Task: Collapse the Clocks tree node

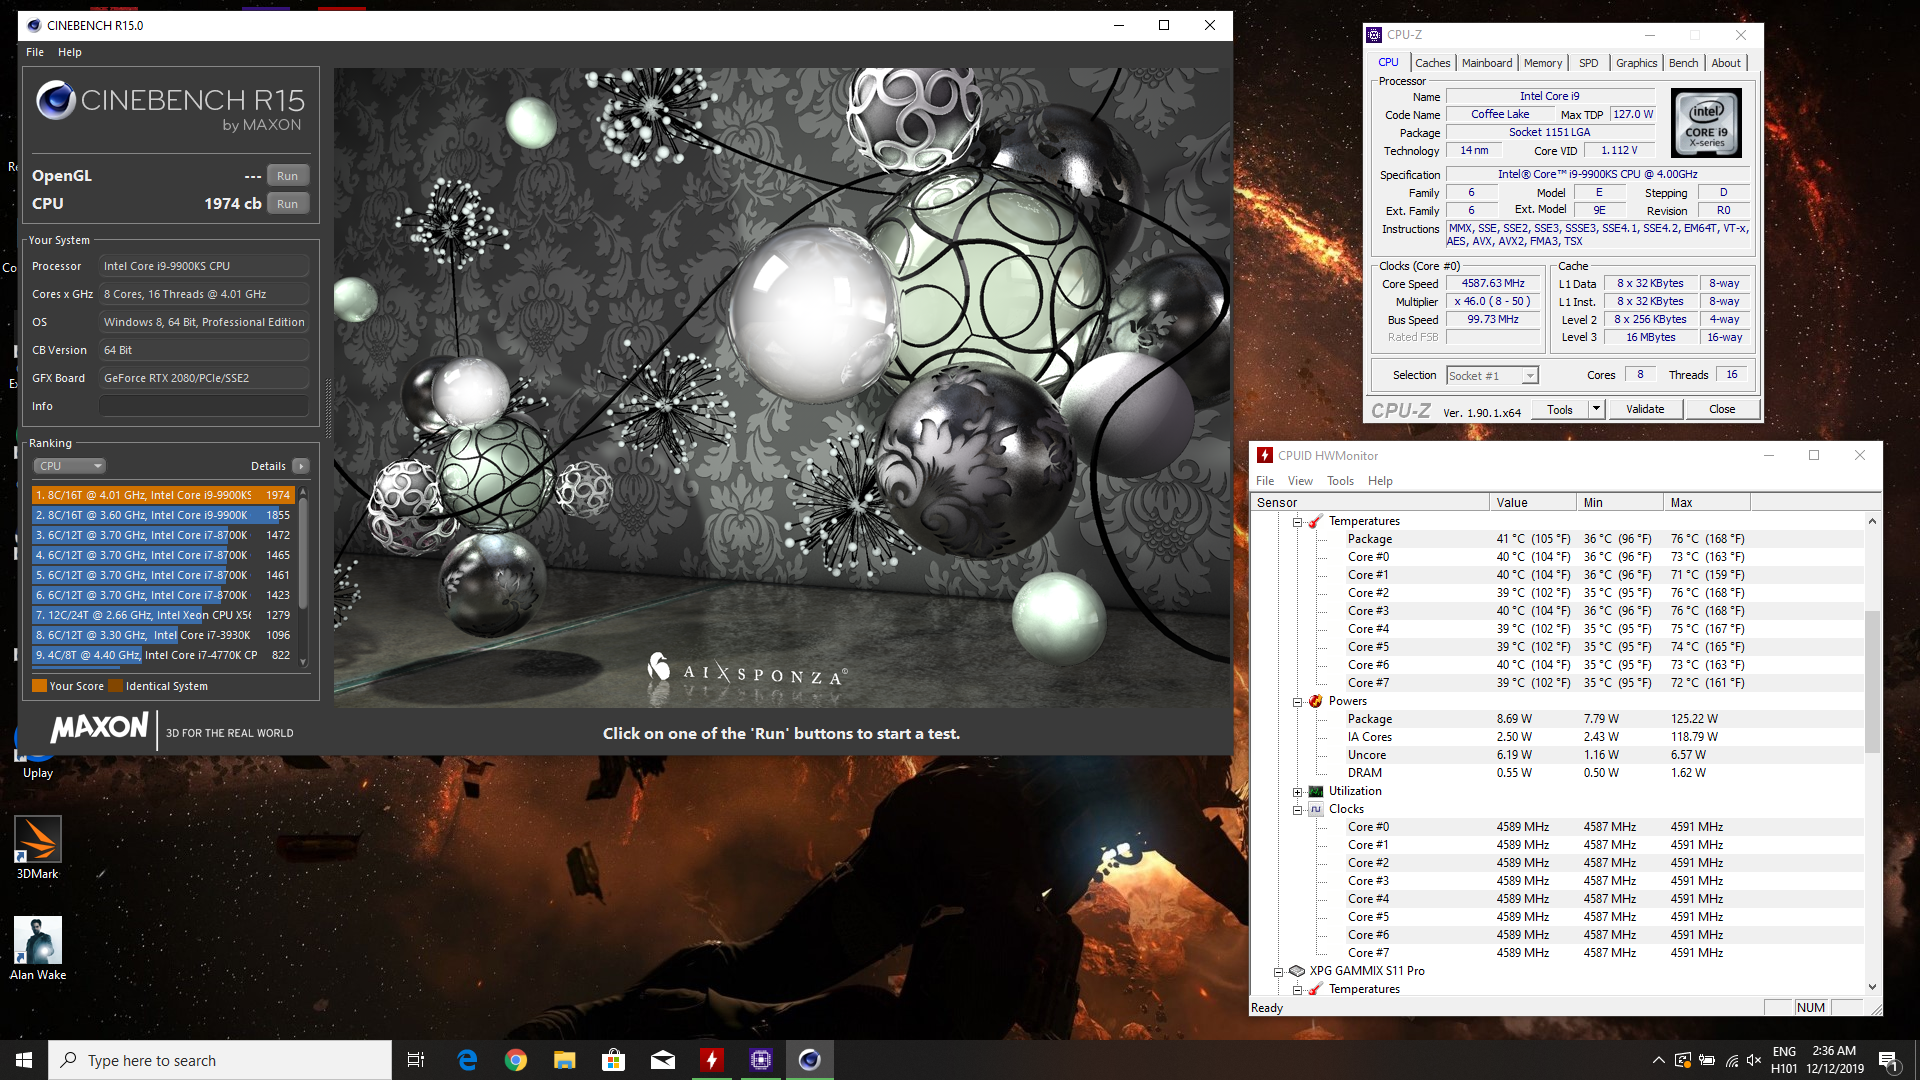Action: click(x=1298, y=810)
